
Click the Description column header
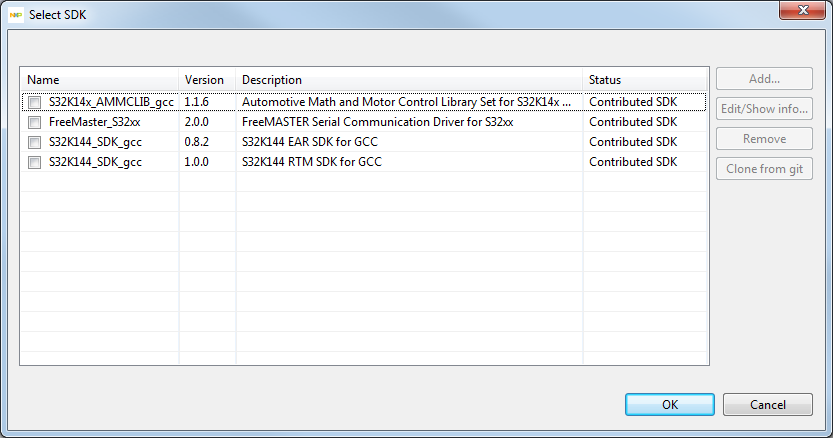pos(409,80)
